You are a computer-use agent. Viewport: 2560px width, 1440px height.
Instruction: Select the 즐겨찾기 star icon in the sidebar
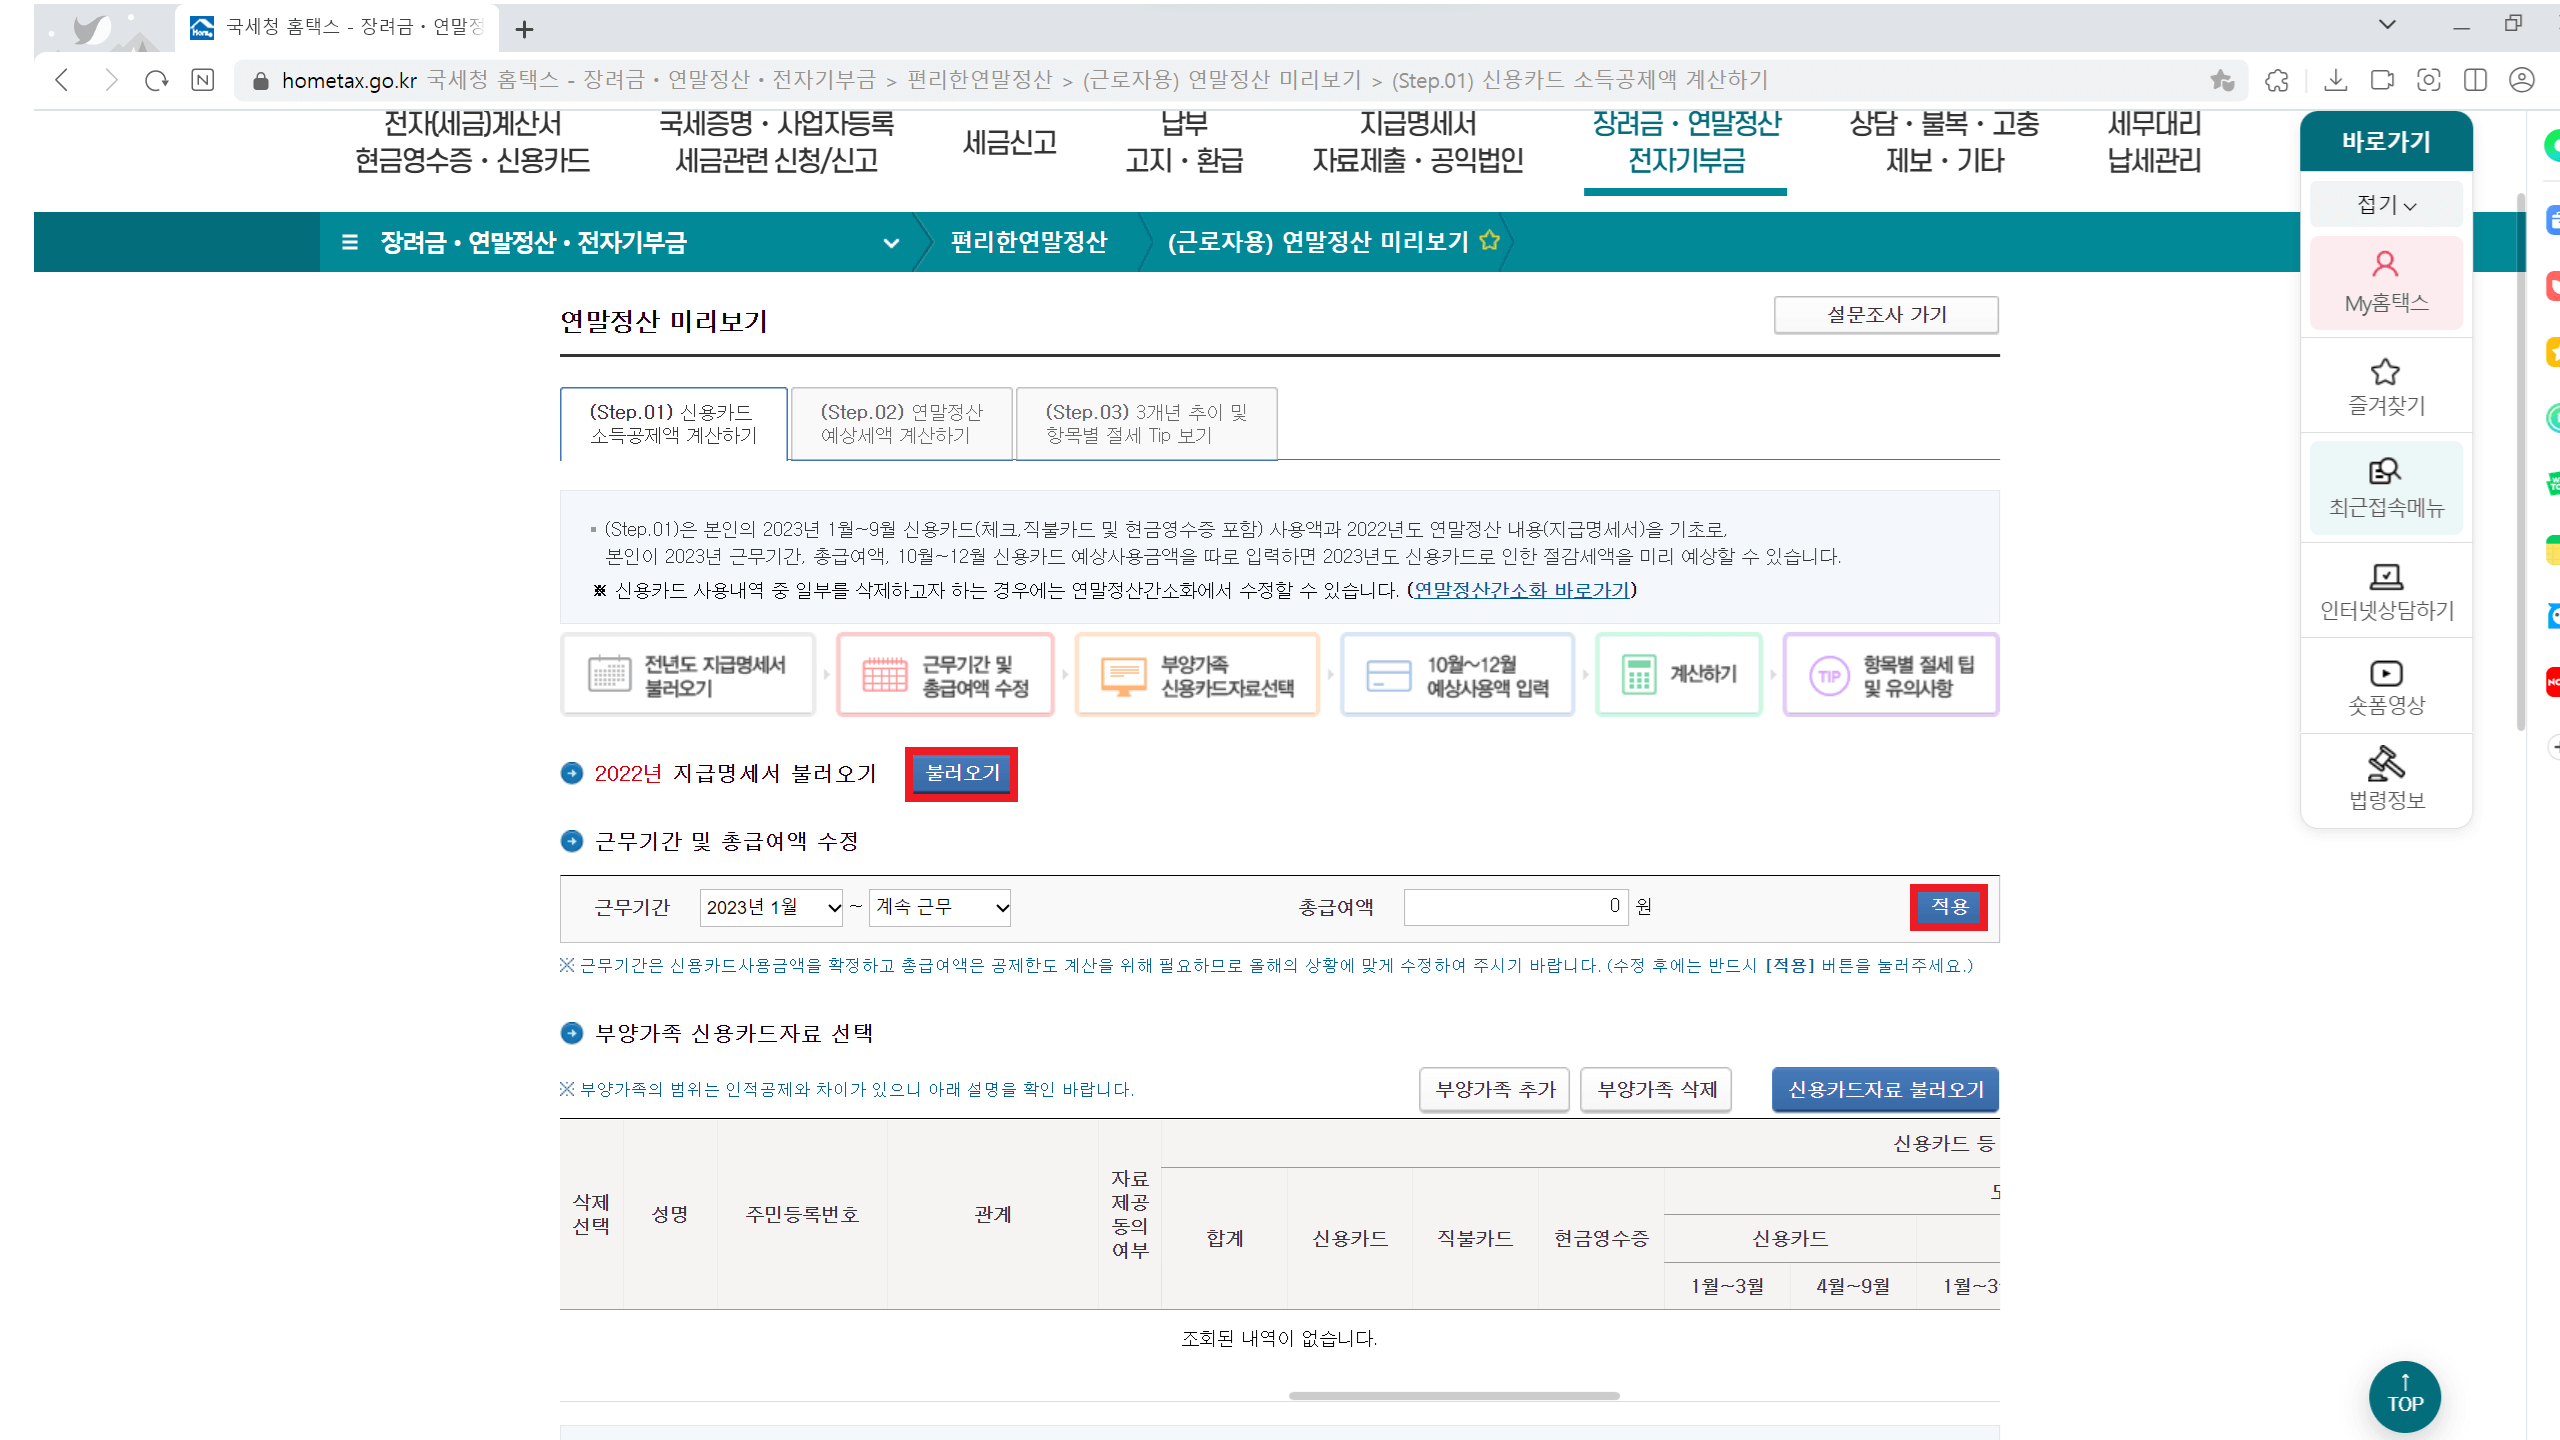(2386, 385)
